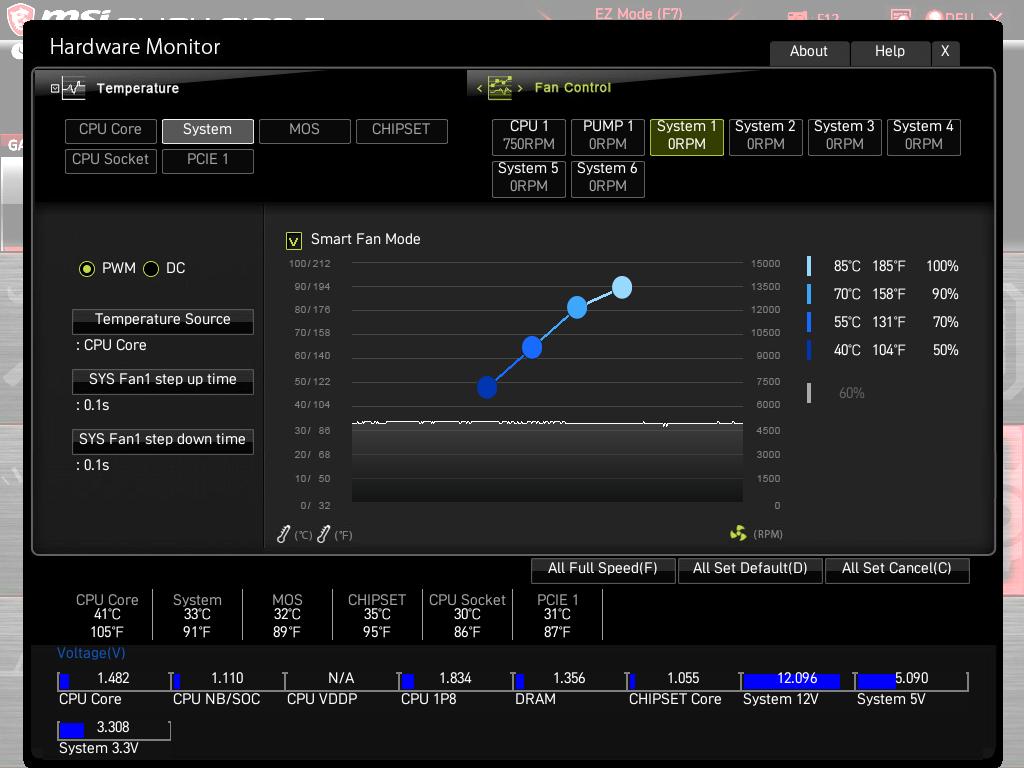Click CPU NB/SOC voltage value 1.110
The image size is (1024, 768).
[x=227, y=679]
